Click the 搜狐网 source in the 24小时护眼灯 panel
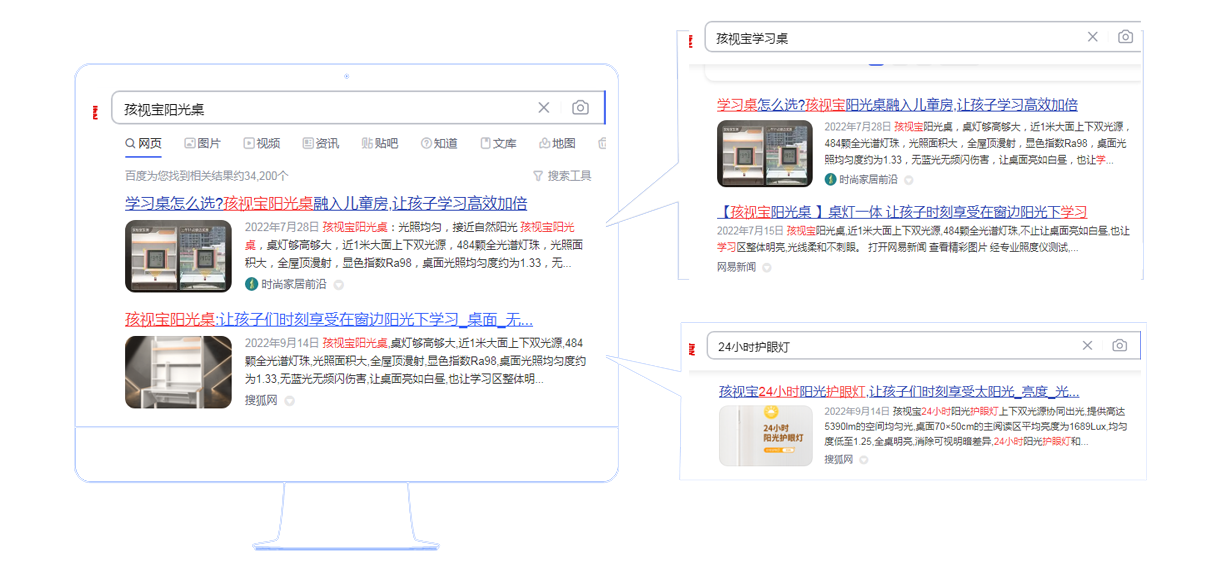 pyautogui.click(x=838, y=459)
